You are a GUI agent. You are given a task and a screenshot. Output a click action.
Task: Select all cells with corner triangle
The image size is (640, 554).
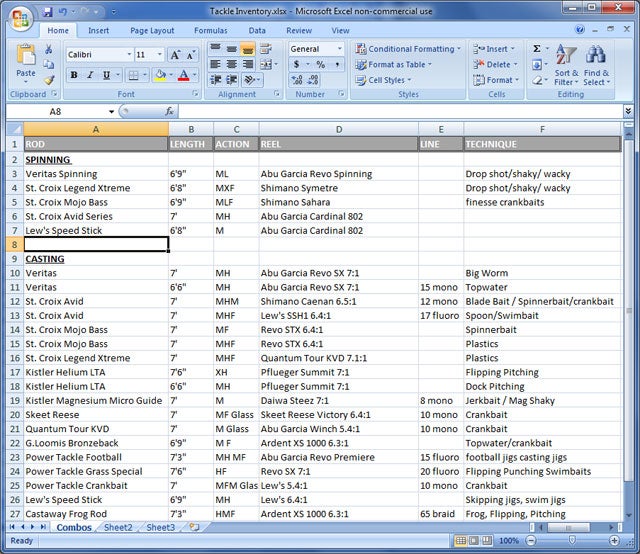tap(15, 129)
